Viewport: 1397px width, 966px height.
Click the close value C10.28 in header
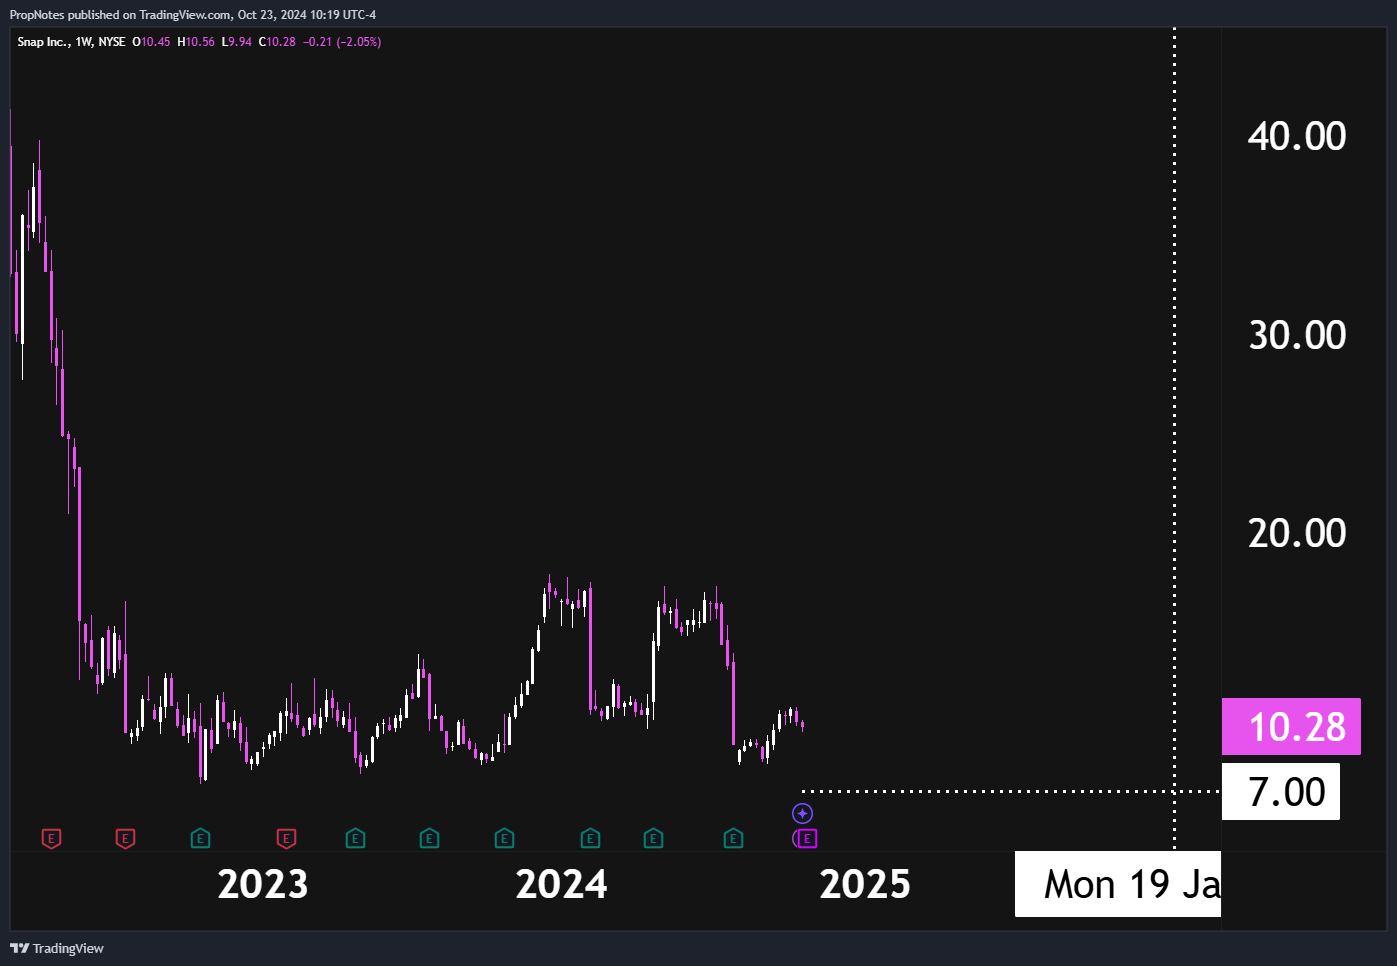tap(277, 42)
